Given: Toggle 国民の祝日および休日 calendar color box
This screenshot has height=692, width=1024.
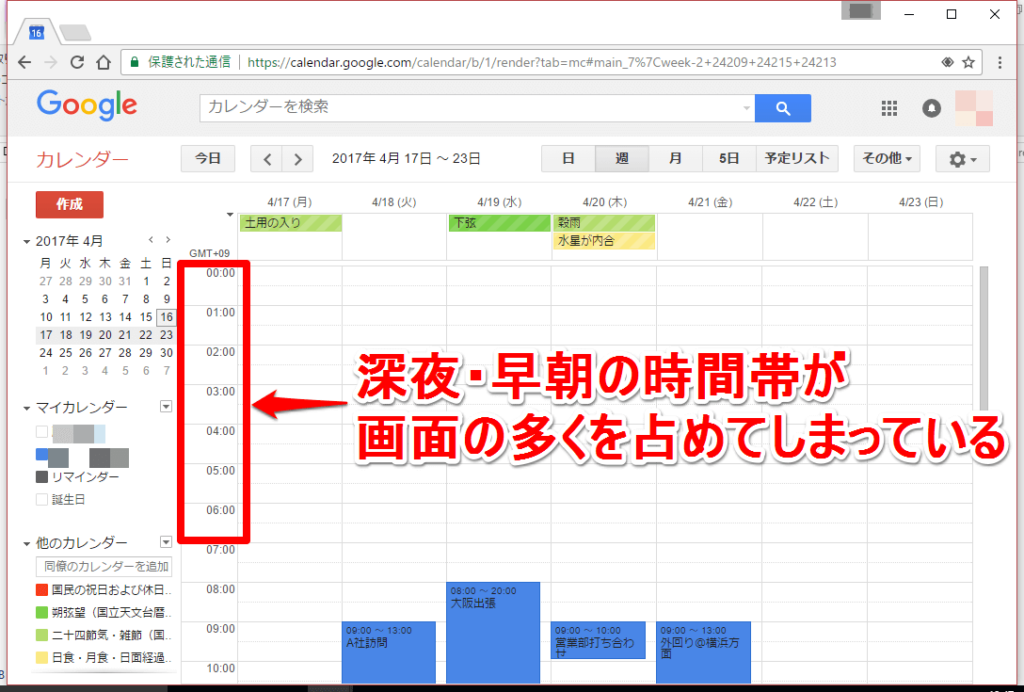Looking at the screenshot, I should coord(42,590).
